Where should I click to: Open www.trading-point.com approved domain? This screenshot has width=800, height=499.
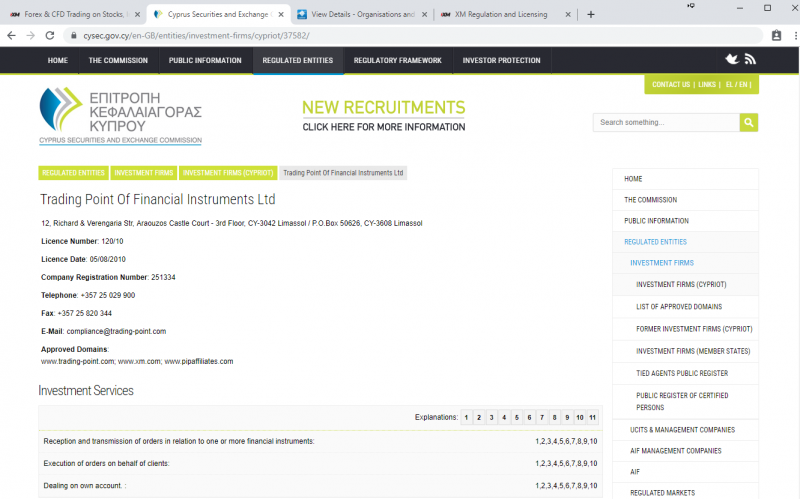78,361
